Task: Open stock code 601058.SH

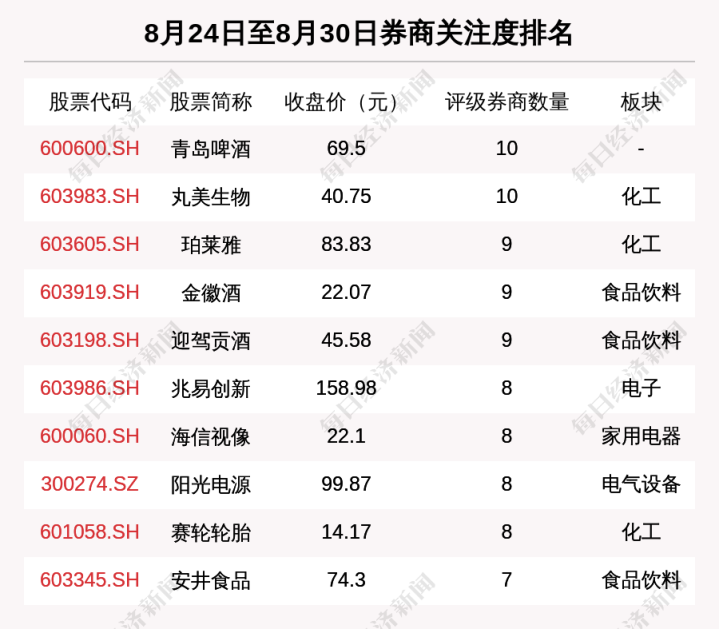Action: click(90, 532)
